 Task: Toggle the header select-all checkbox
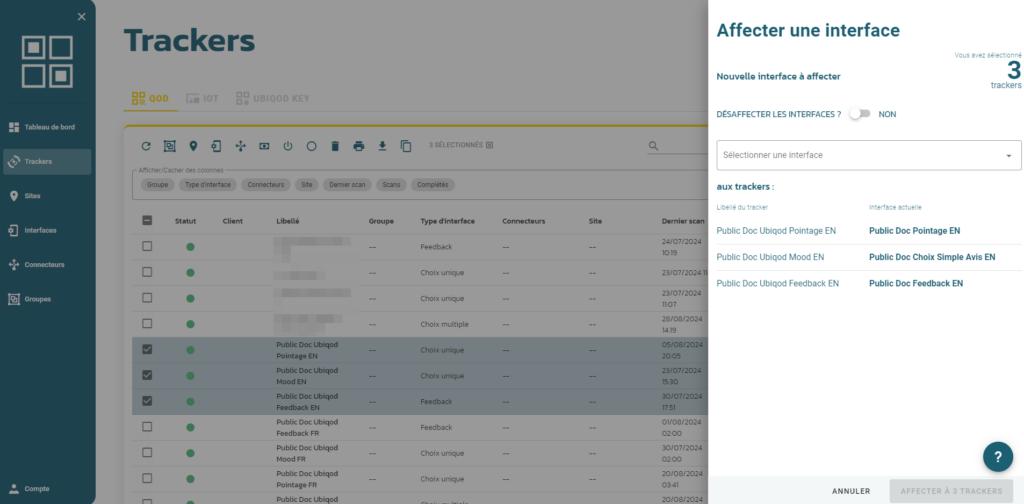coord(148,221)
